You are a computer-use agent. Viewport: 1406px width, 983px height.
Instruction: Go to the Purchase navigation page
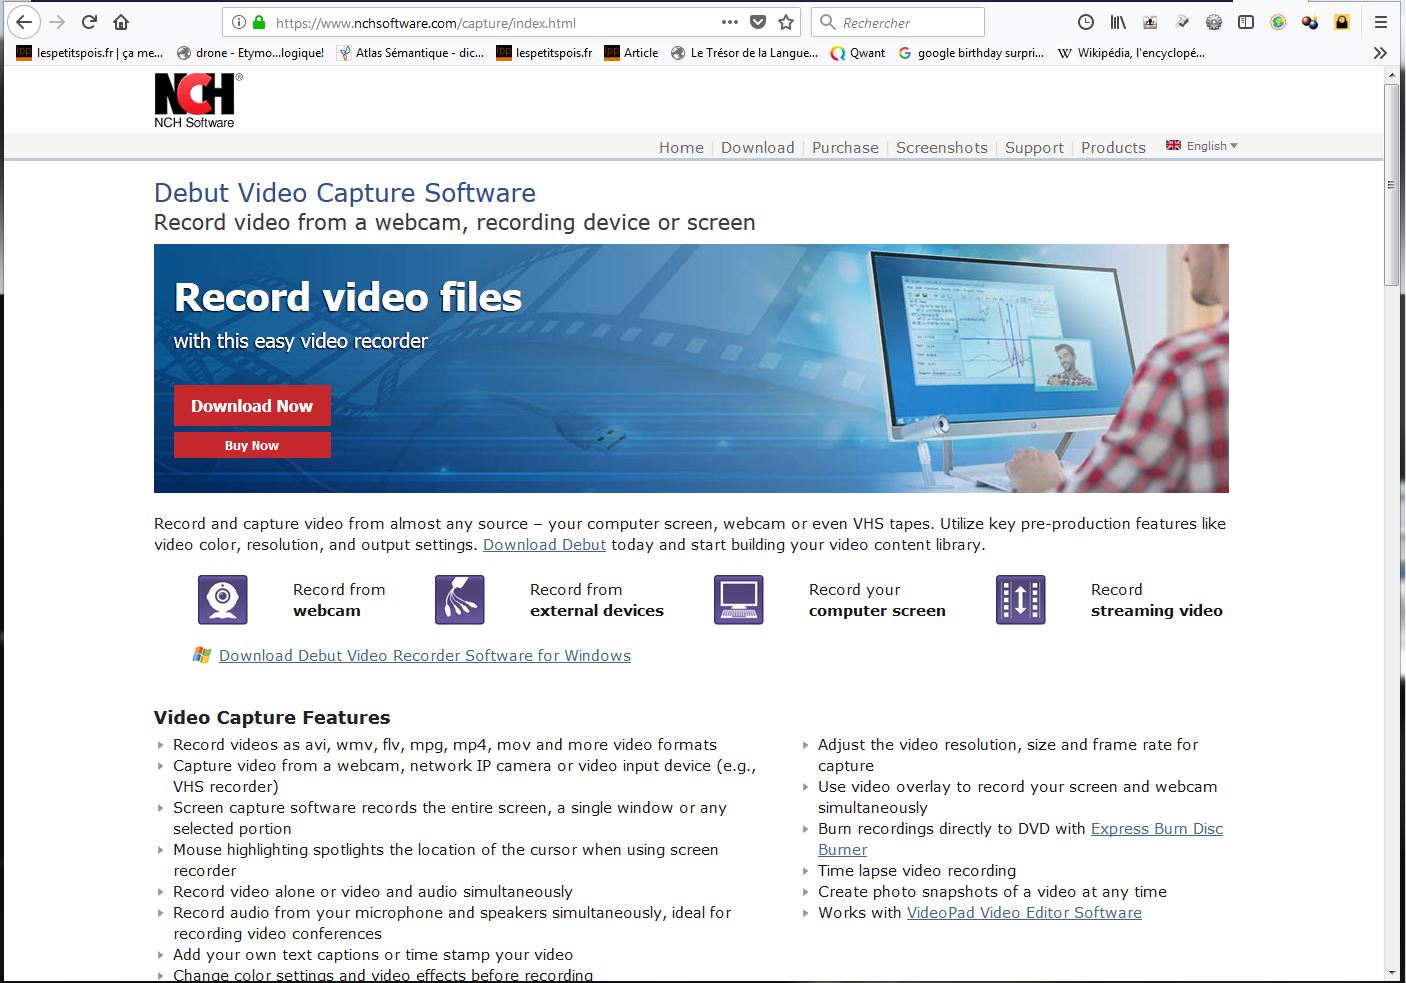click(x=845, y=147)
